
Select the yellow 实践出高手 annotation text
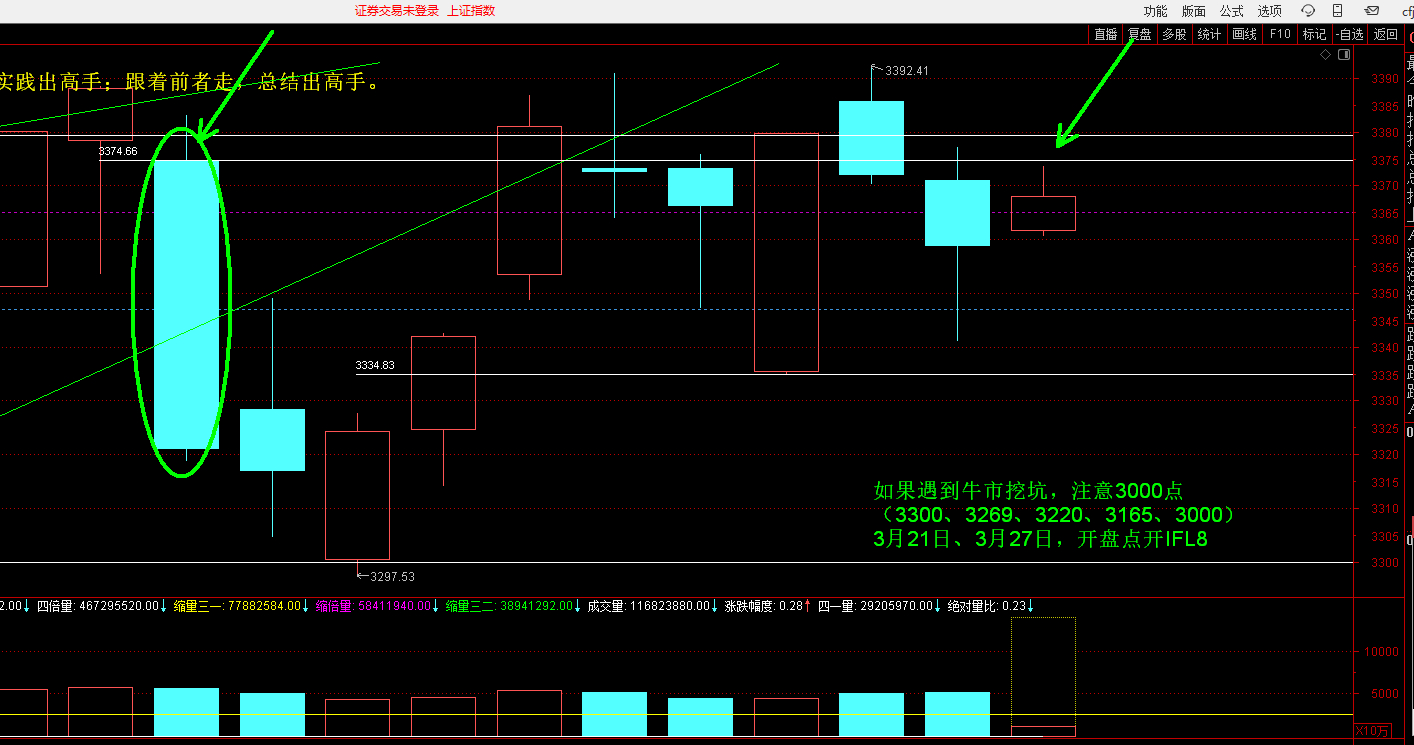[190, 82]
